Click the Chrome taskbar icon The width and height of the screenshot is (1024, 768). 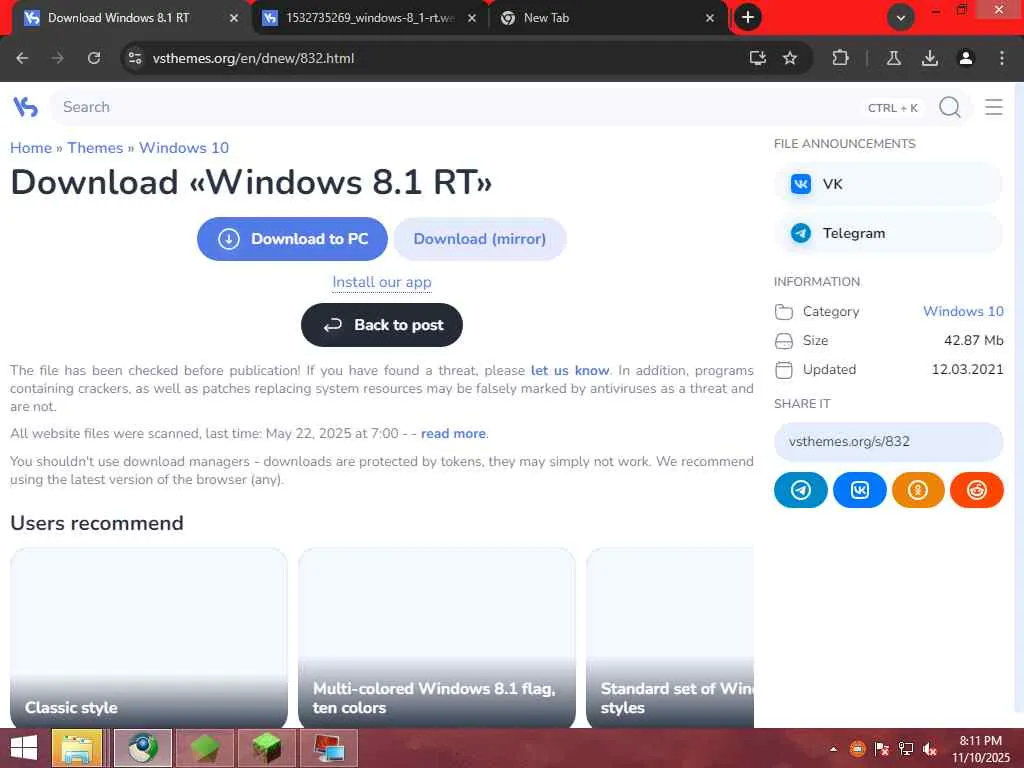[x=143, y=748]
